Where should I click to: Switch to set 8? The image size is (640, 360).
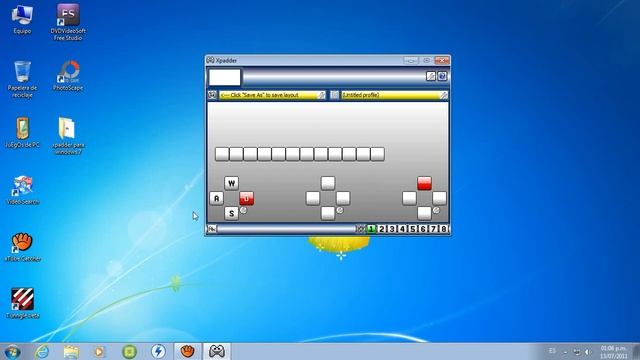[x=443, y=229]
